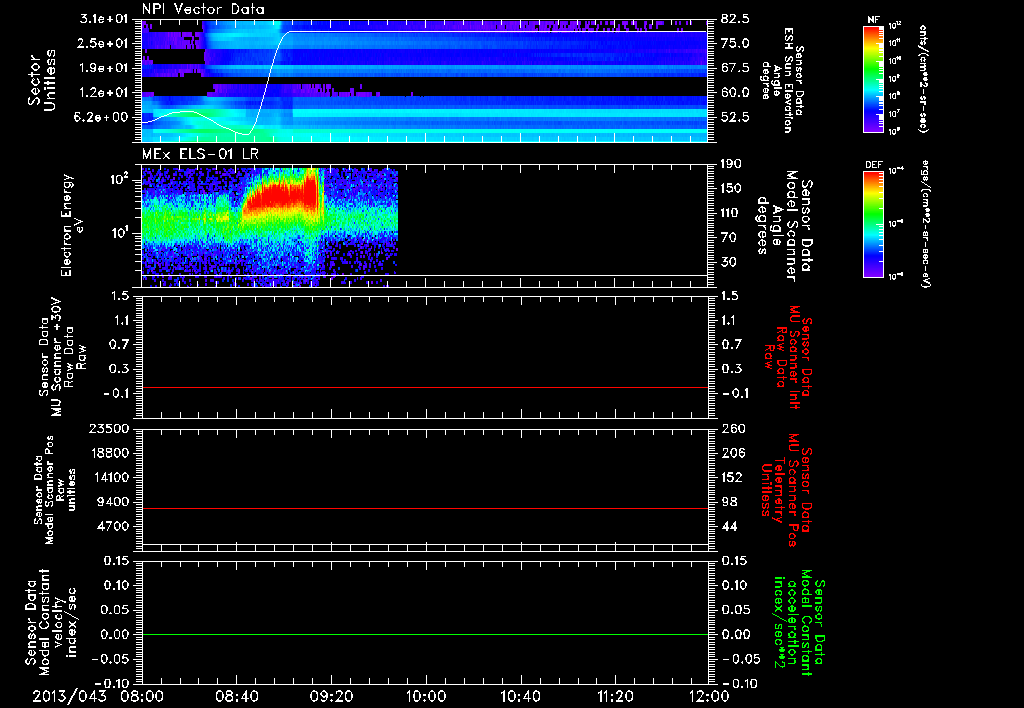Click the "08:40" time axis label
1024x708 pixels.
(236, 696)
